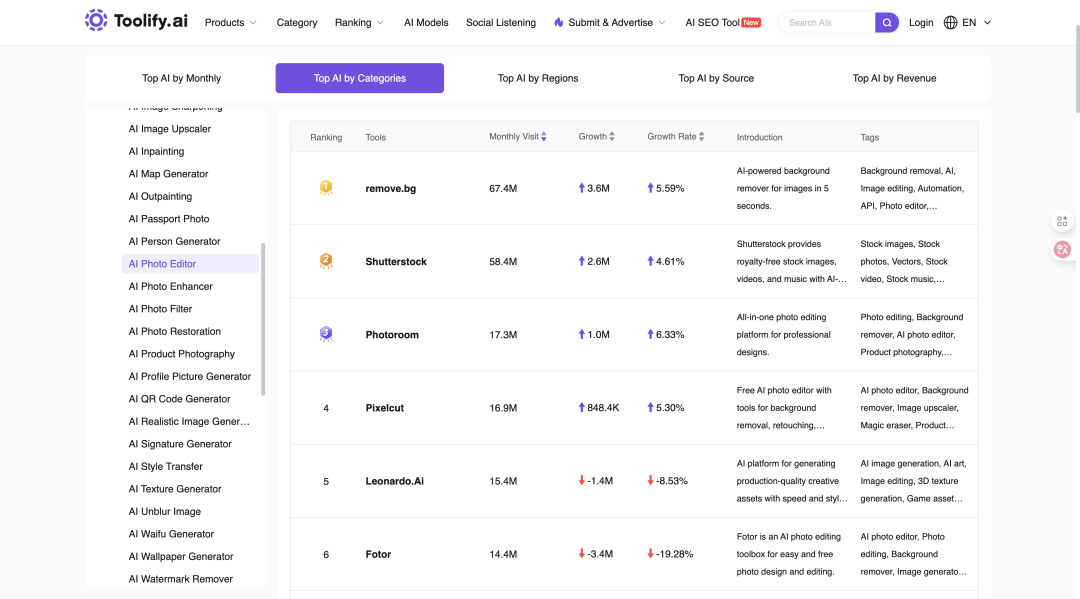Select AI Profile Picture Generator category
This screenshot has height=599, width=1080.
click(189, 377)
